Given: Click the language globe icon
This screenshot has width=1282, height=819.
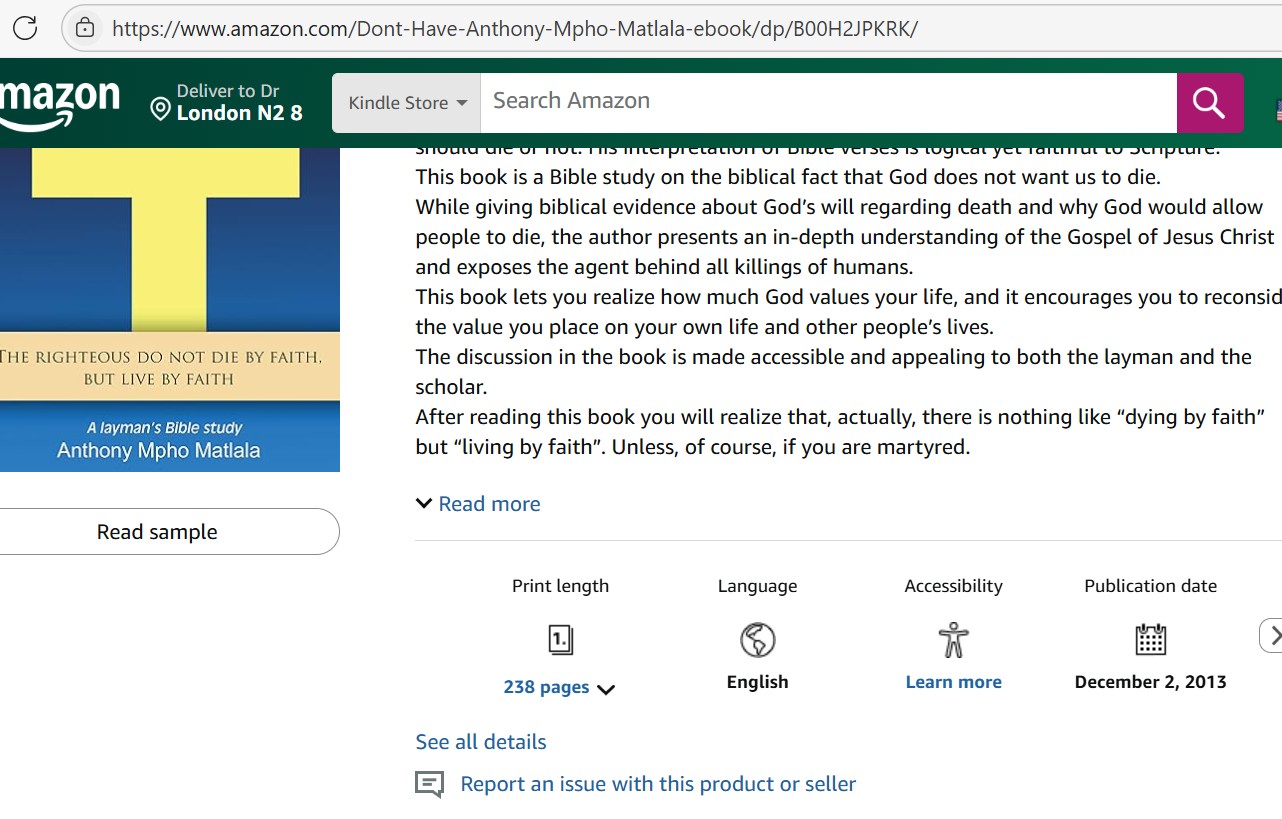Looking at the screenshot, I should coord(758,640).
